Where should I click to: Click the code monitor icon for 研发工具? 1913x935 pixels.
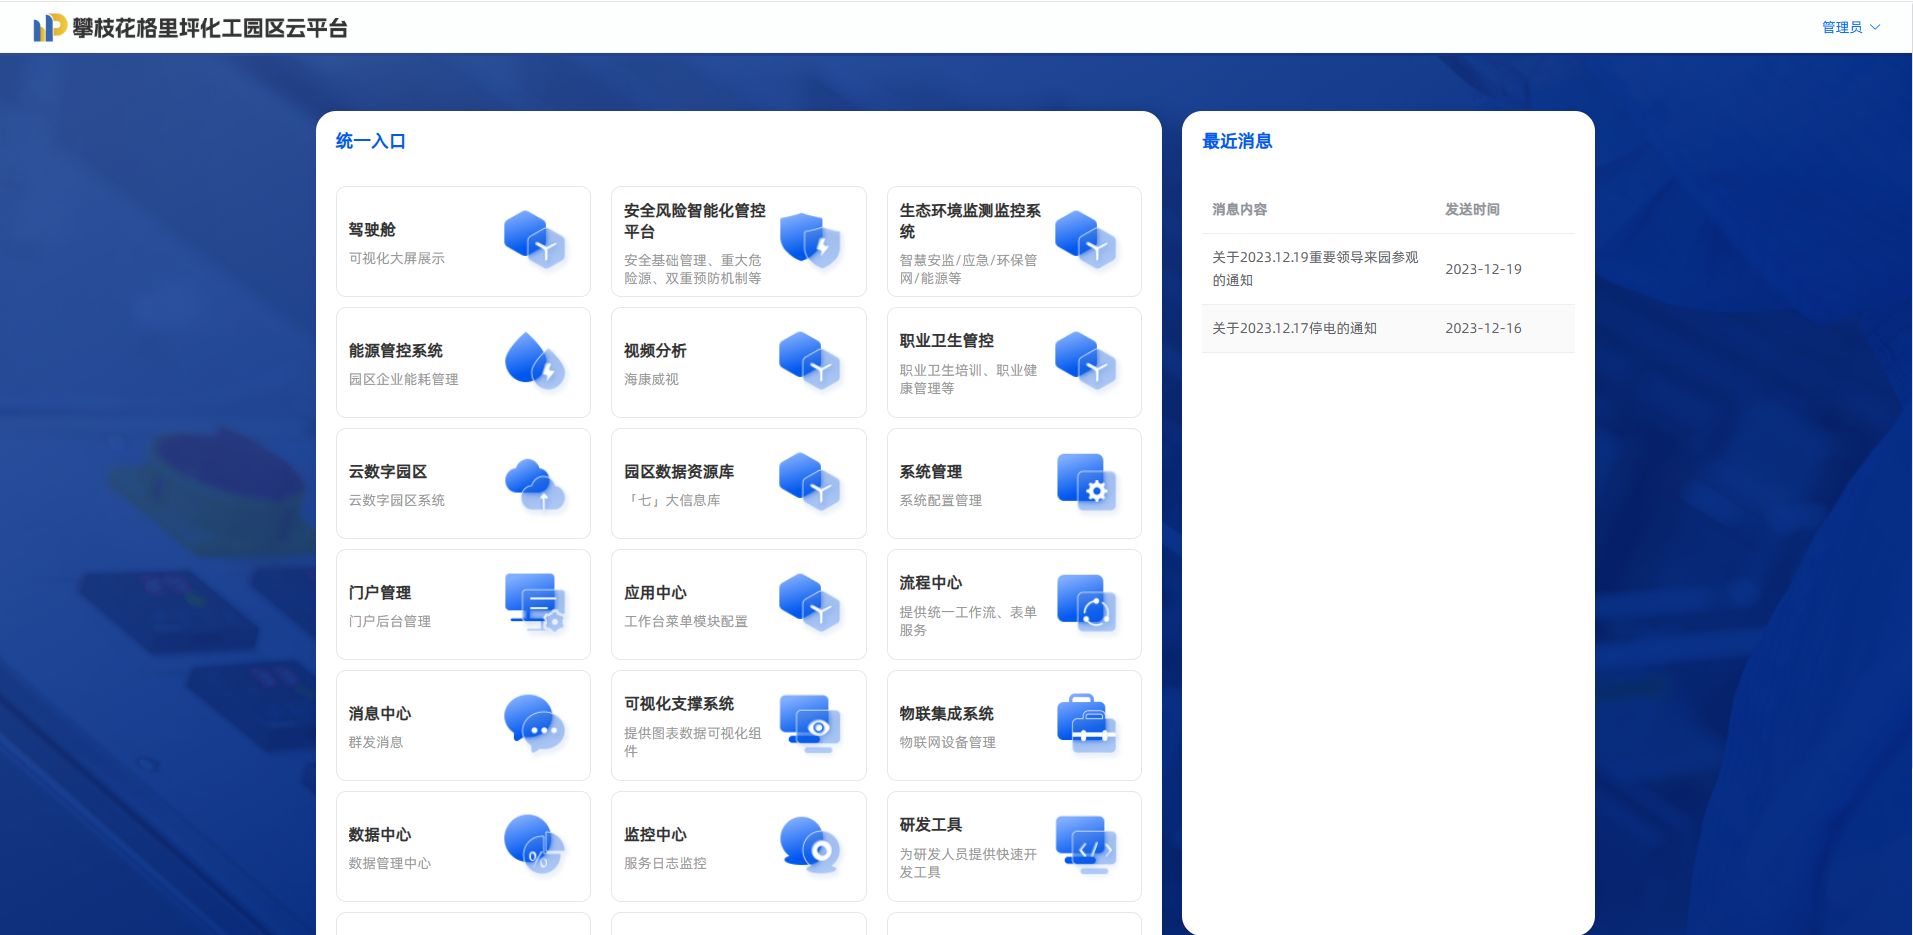tap(1086, 846)
